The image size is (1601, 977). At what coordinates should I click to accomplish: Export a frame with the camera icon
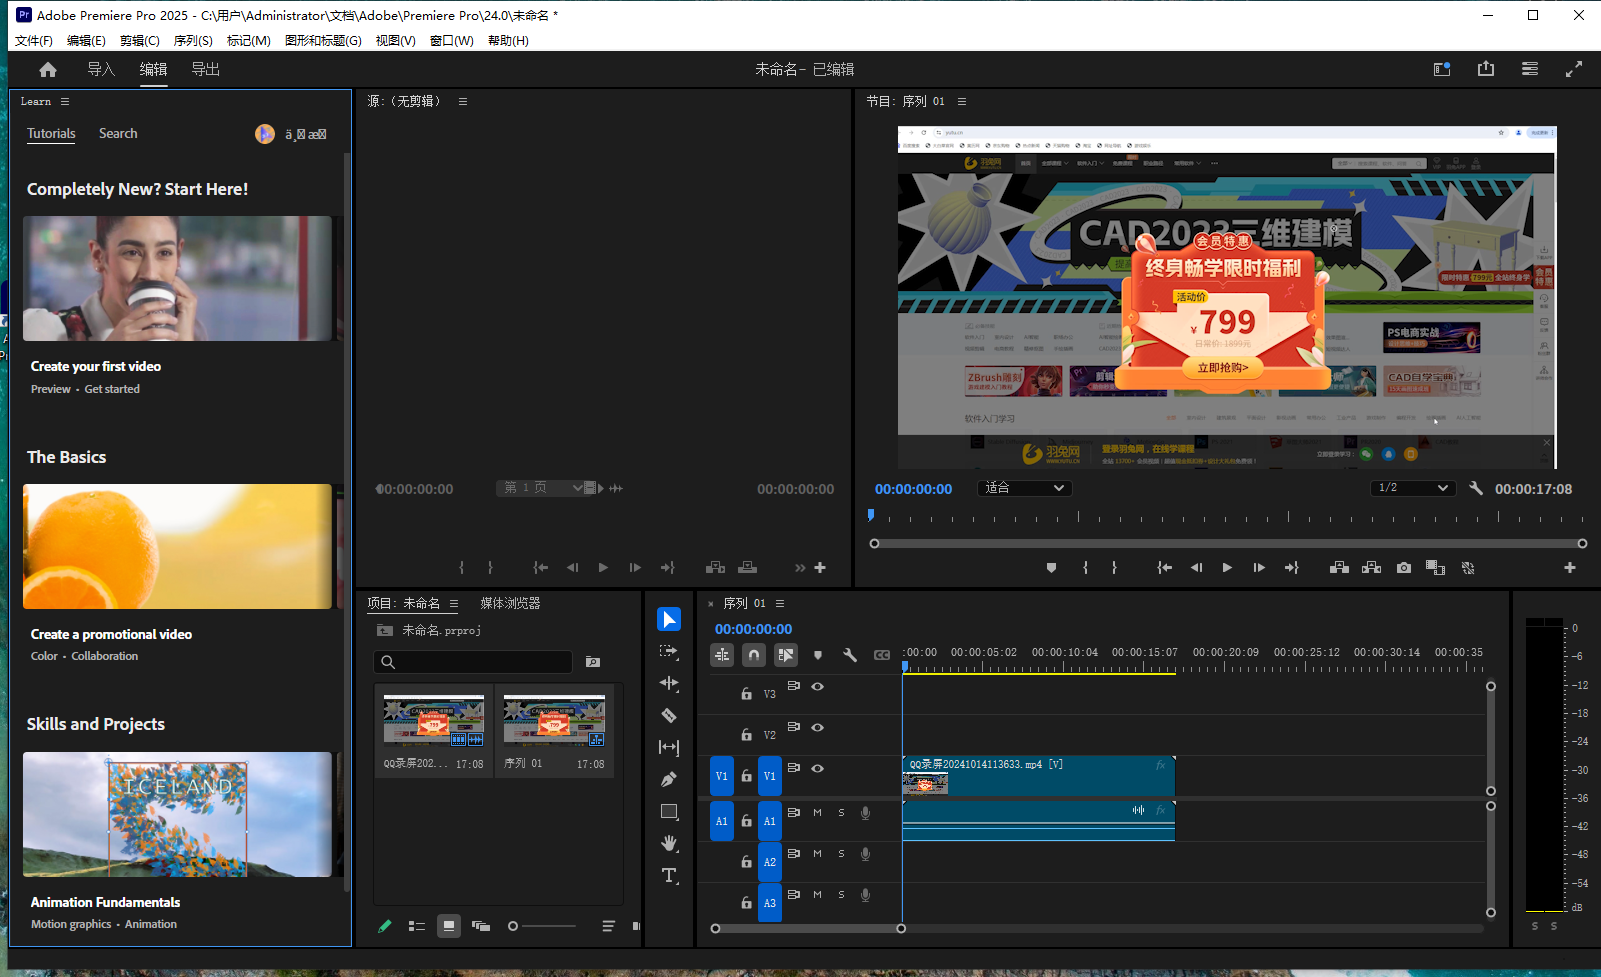[x=1403, y=567]
